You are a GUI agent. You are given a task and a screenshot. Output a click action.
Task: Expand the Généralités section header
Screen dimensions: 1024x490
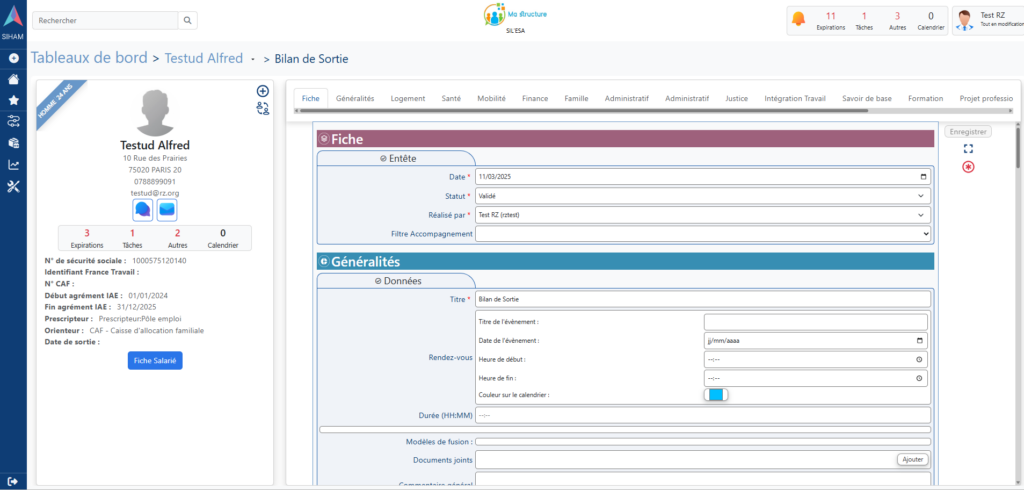coord(324,262)
